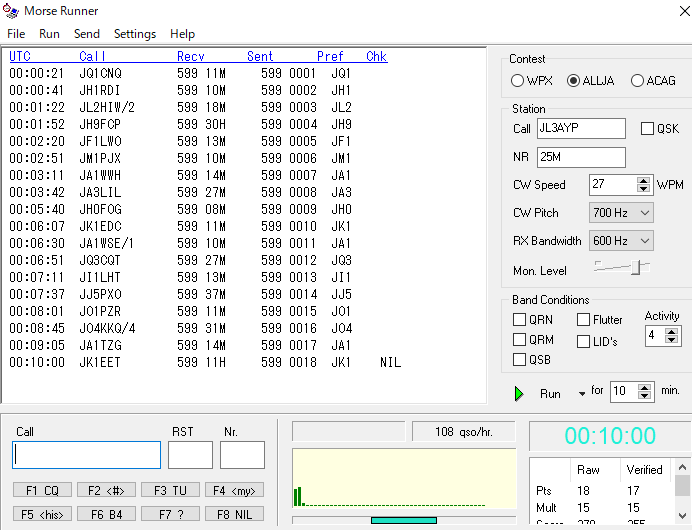Open the CW Pitch 700 Hz dropdown
The width and height of the screenshot is (692, 530).
pos(621,213)
